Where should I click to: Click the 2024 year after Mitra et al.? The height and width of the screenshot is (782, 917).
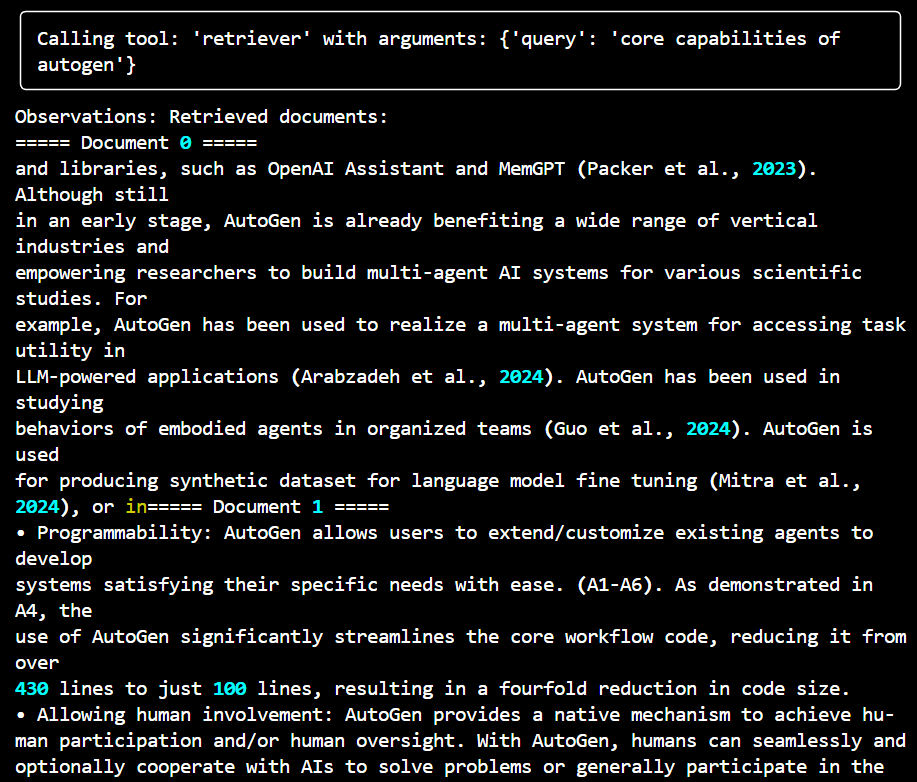(x=37, y=506)
